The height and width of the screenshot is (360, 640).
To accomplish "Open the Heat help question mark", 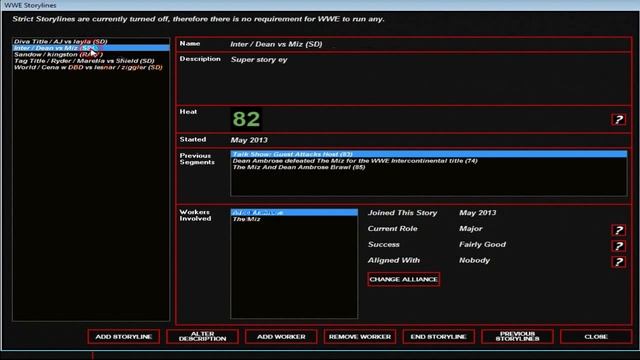I will click(618, 120).
